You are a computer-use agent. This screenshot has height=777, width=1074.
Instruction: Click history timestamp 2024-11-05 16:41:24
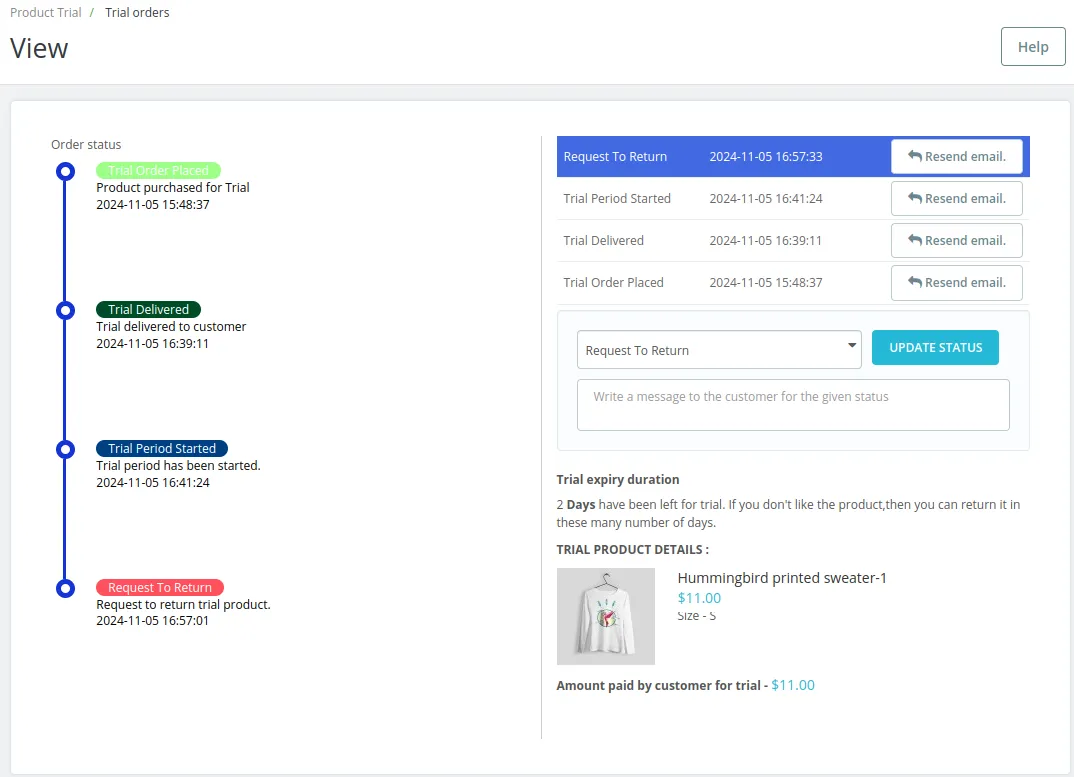pos(766,198)
